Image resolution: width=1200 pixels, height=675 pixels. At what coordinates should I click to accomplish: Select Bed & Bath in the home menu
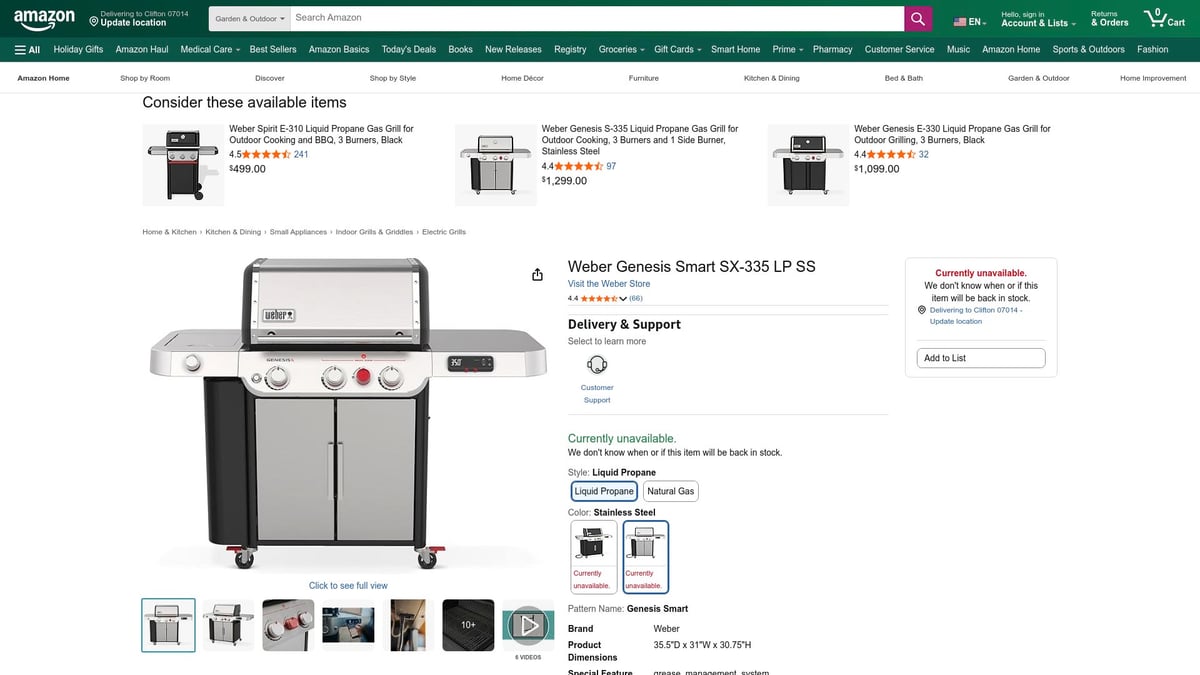point(904,77)
